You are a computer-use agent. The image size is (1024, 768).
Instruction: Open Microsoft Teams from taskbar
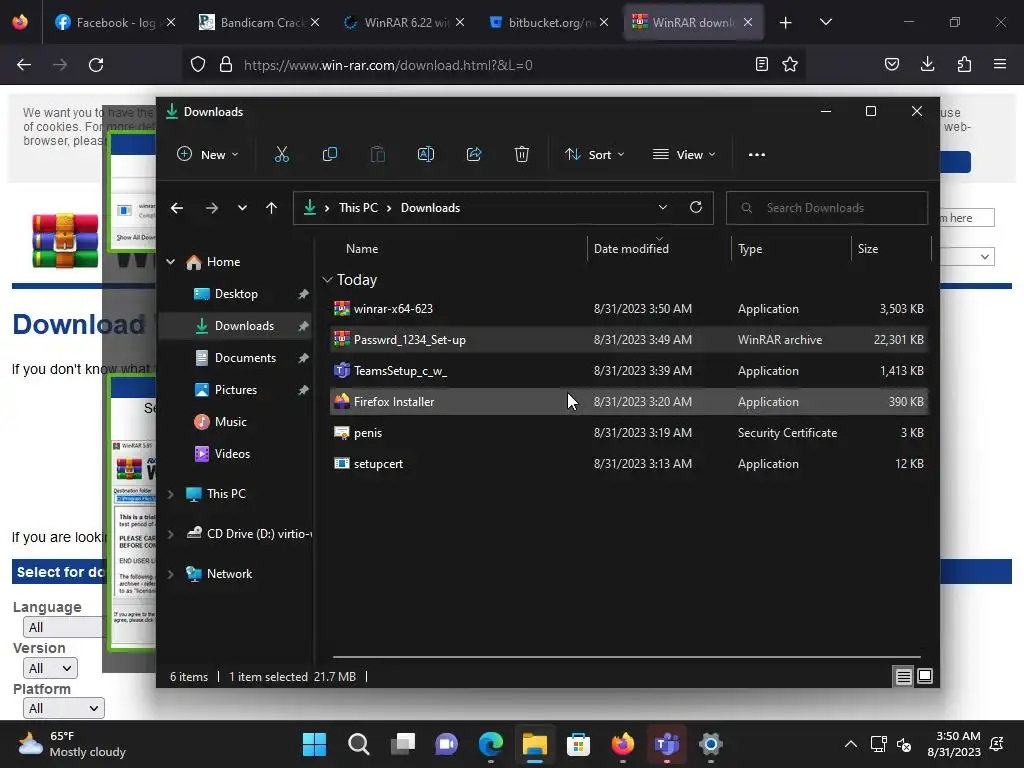coord(666,744)
